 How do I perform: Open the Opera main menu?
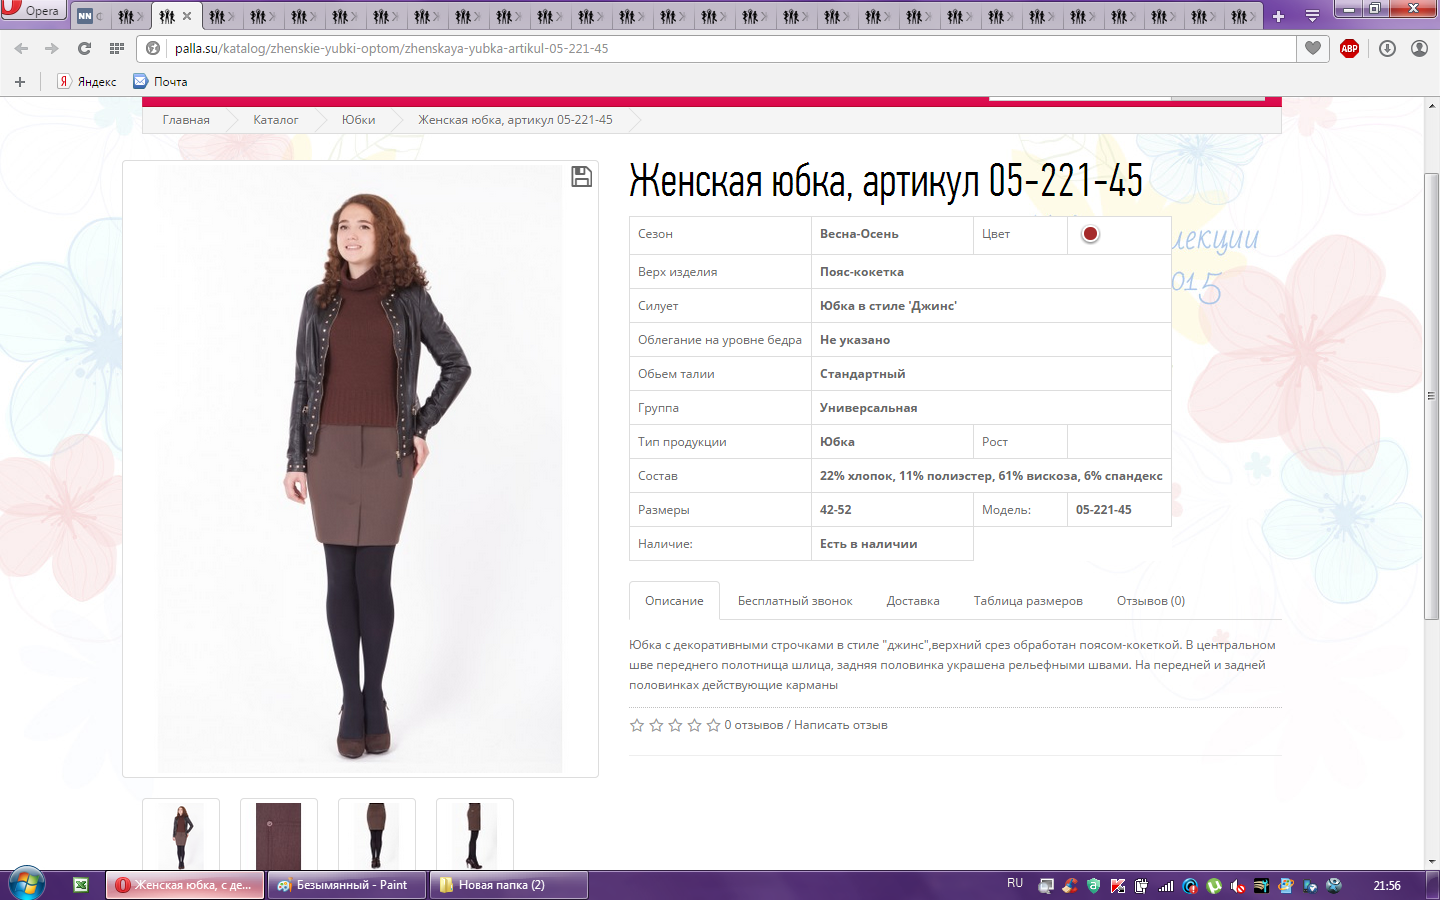(x=32, y=10)
